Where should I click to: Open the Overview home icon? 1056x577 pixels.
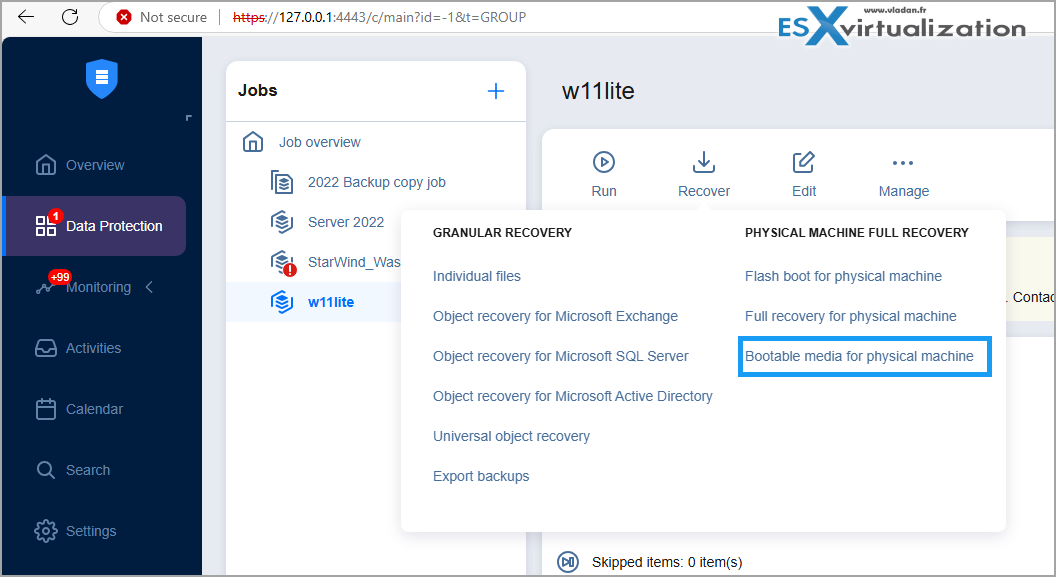[x=46, y=165]
